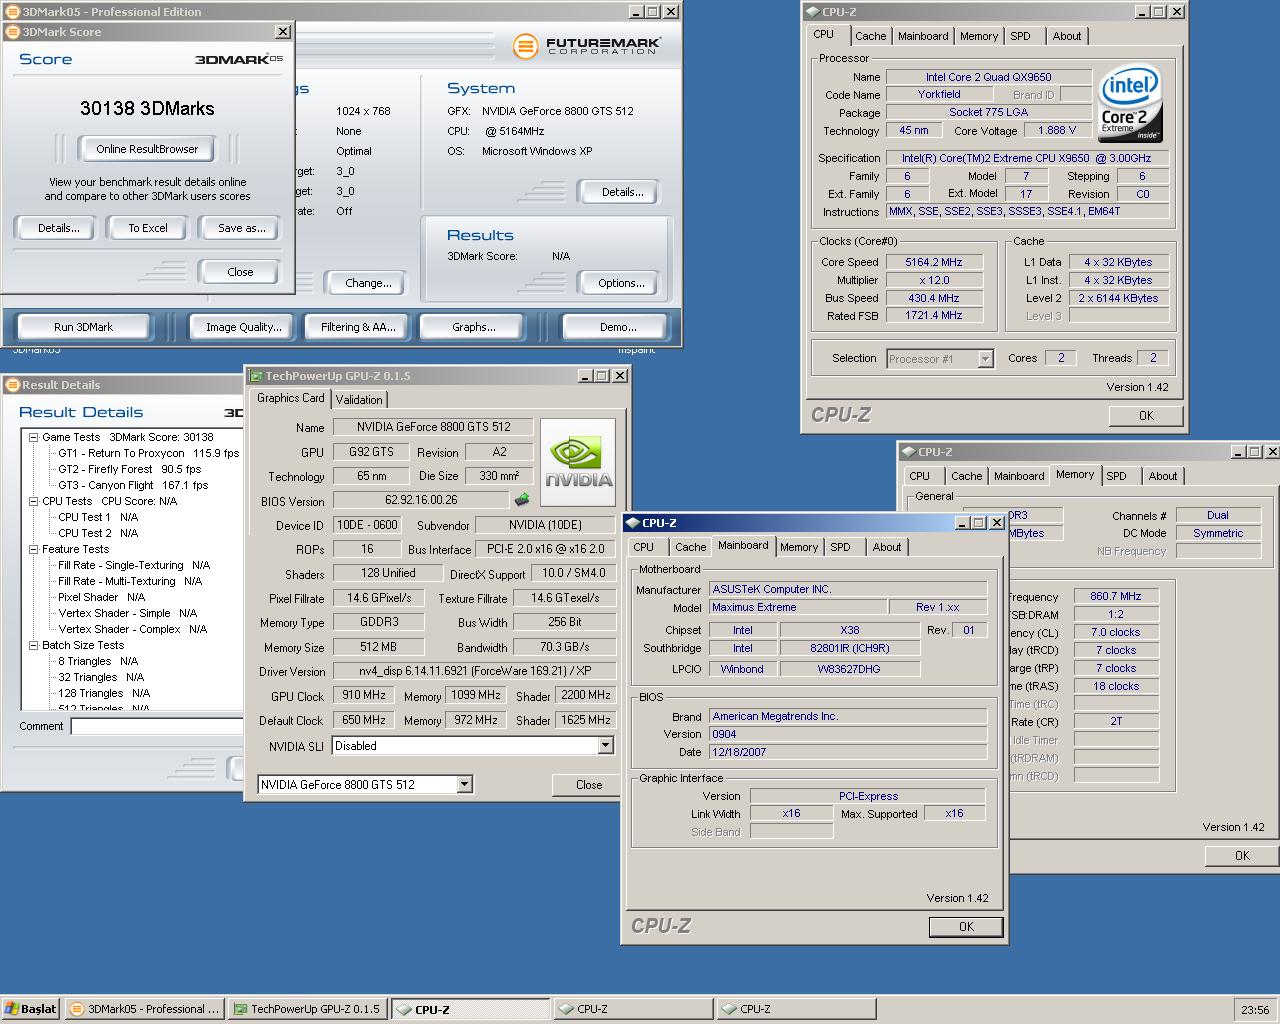
Task: Activate TechPowerUp GPU-Z taskbar button
Action: tap(307, 1009)
